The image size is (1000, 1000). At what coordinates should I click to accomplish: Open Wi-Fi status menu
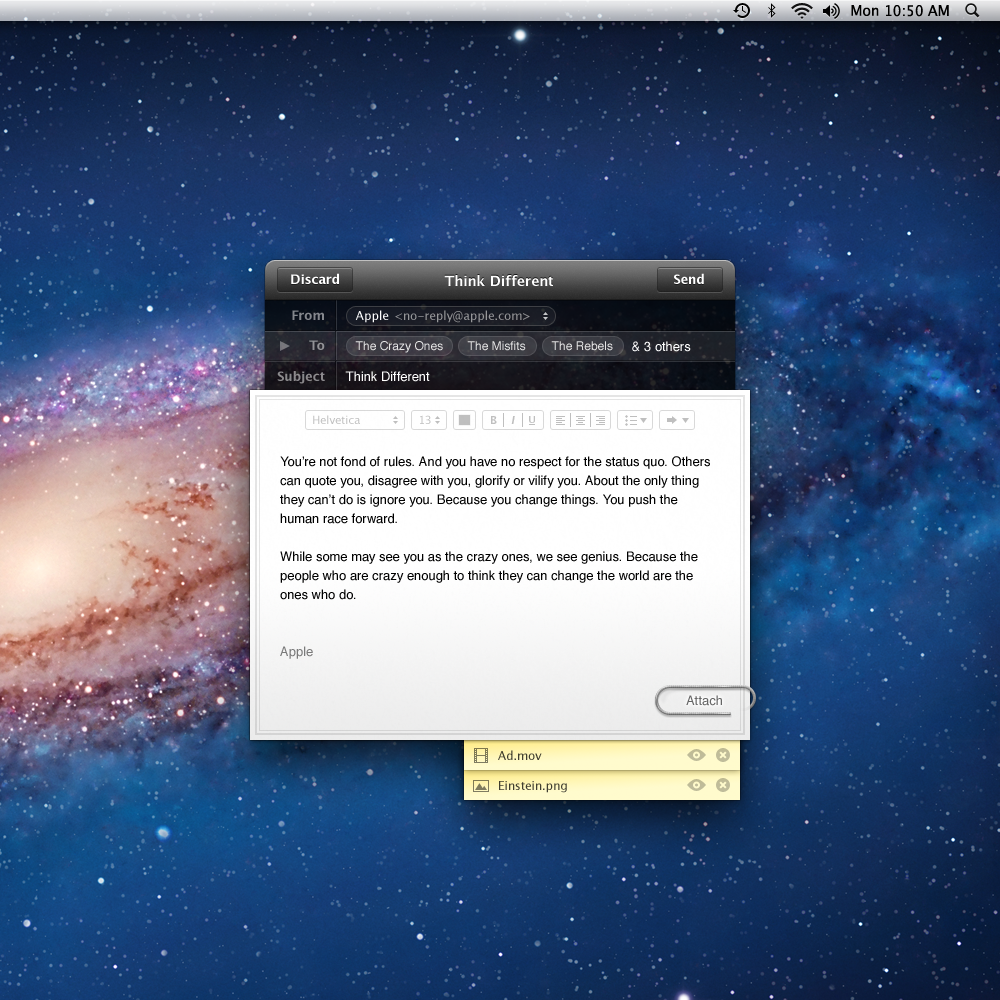click(801, 10)
